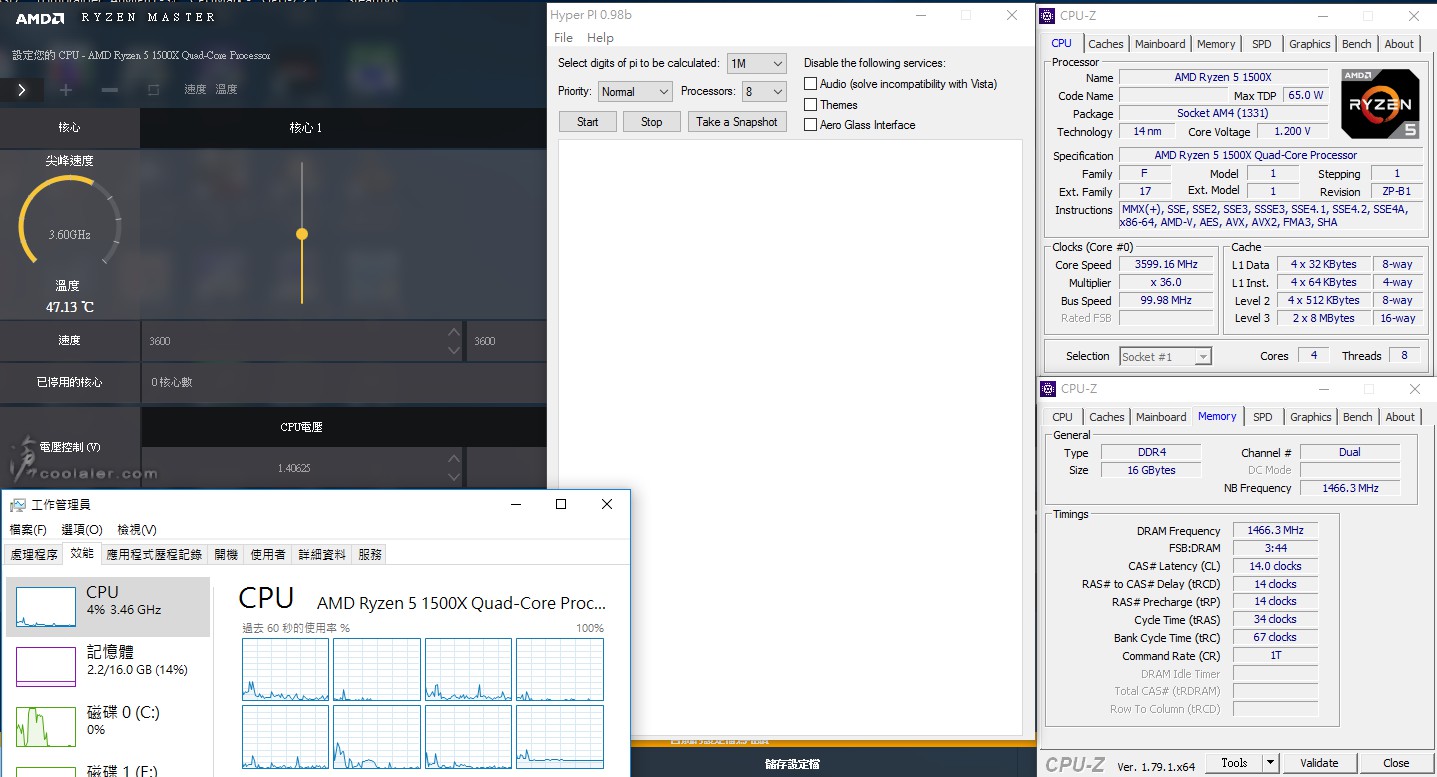Open the Priority Normal dropdown
The height and width of the screenshot is (777, 1437).
(x=635, y=91)
